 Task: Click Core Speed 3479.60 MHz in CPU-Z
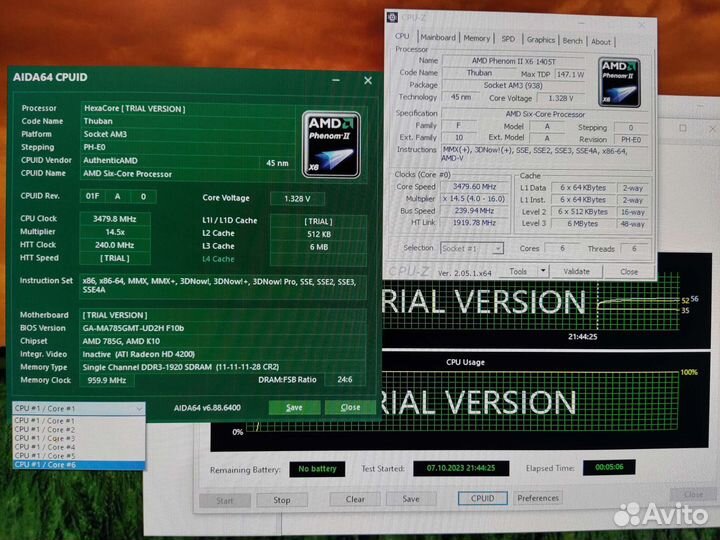pyautogui.click(x=474, y=186)
